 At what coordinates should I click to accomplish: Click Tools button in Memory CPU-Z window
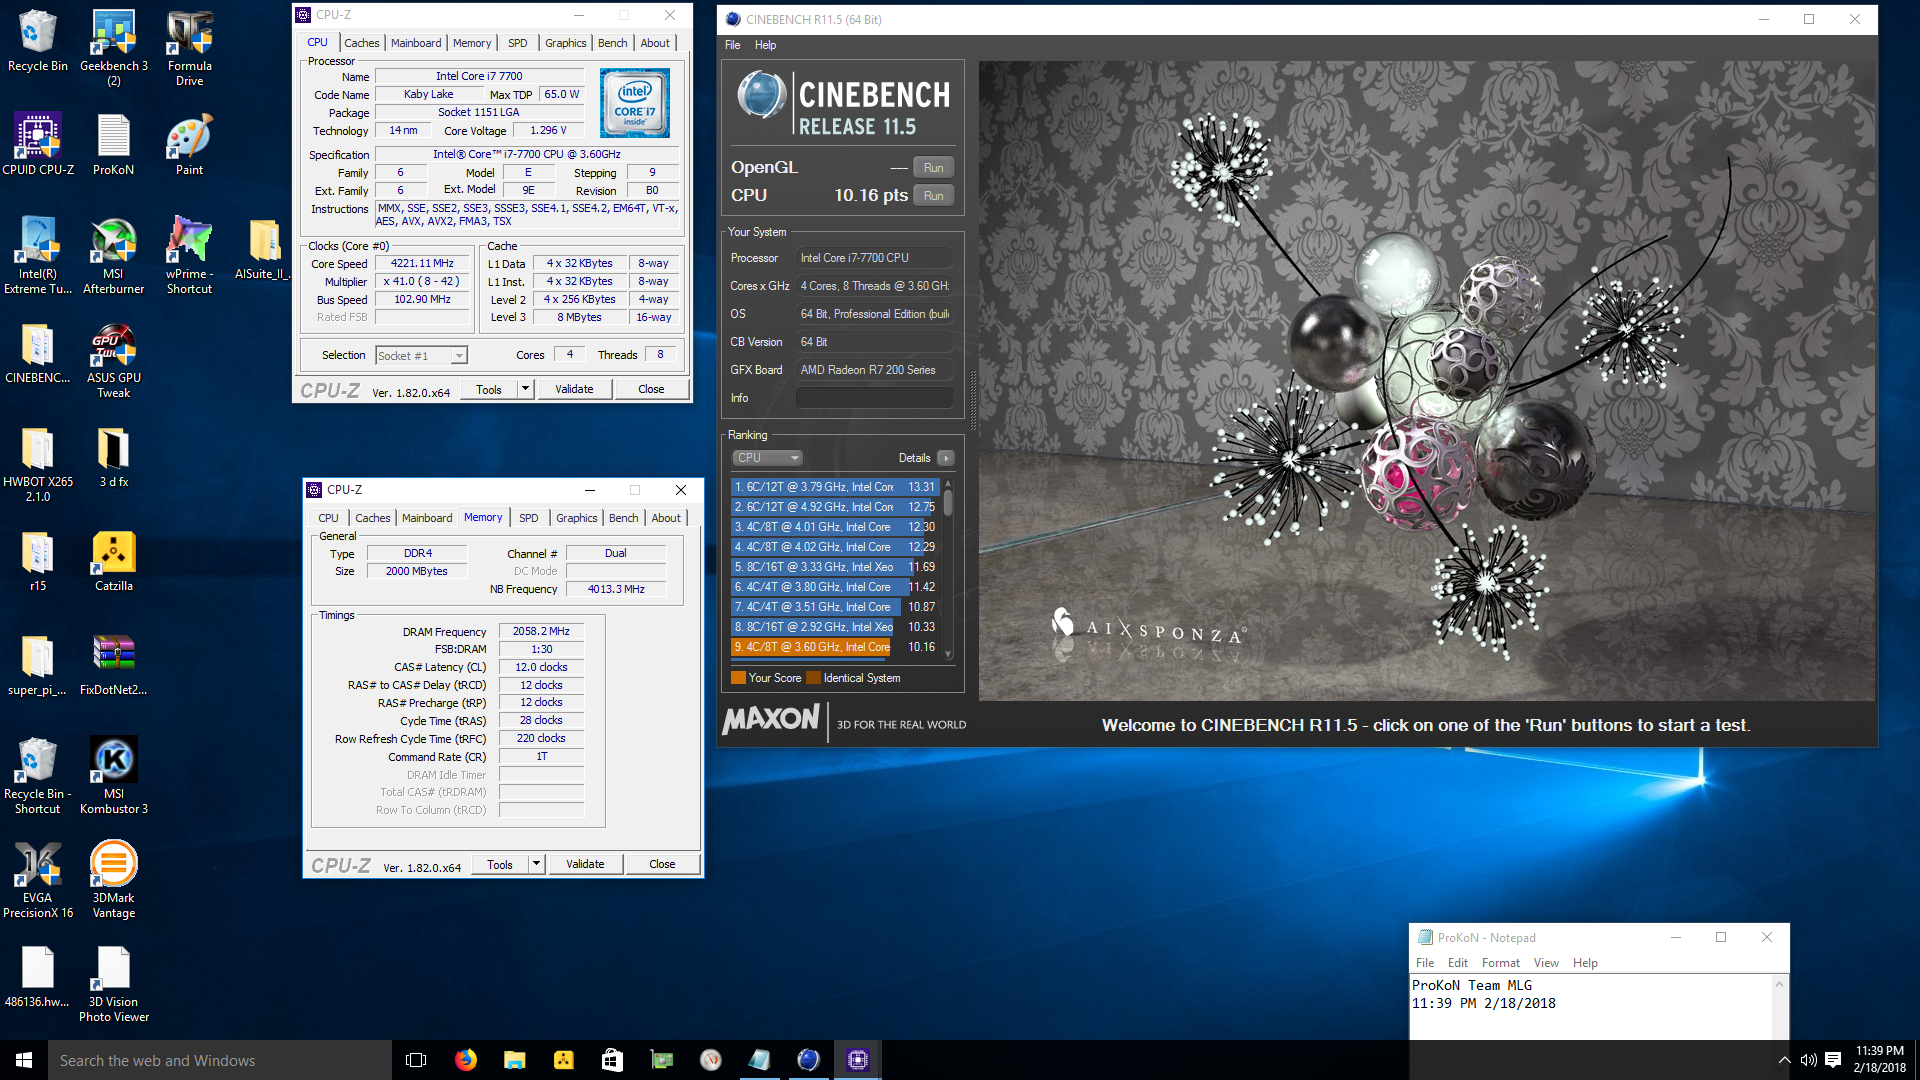tap(500, 864)
